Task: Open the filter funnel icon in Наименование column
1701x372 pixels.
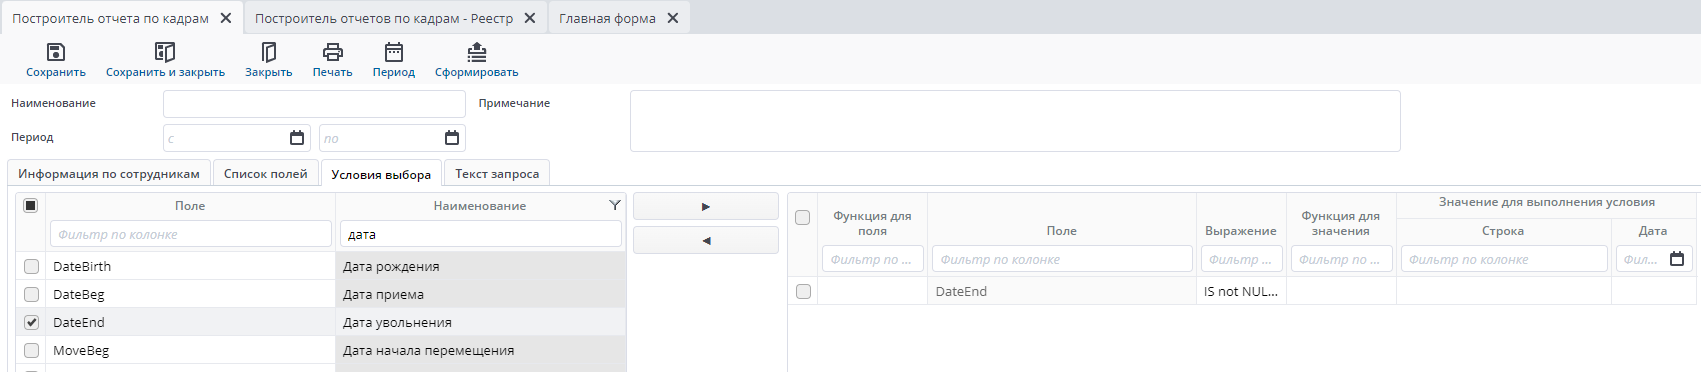Action: click(615, 205)
